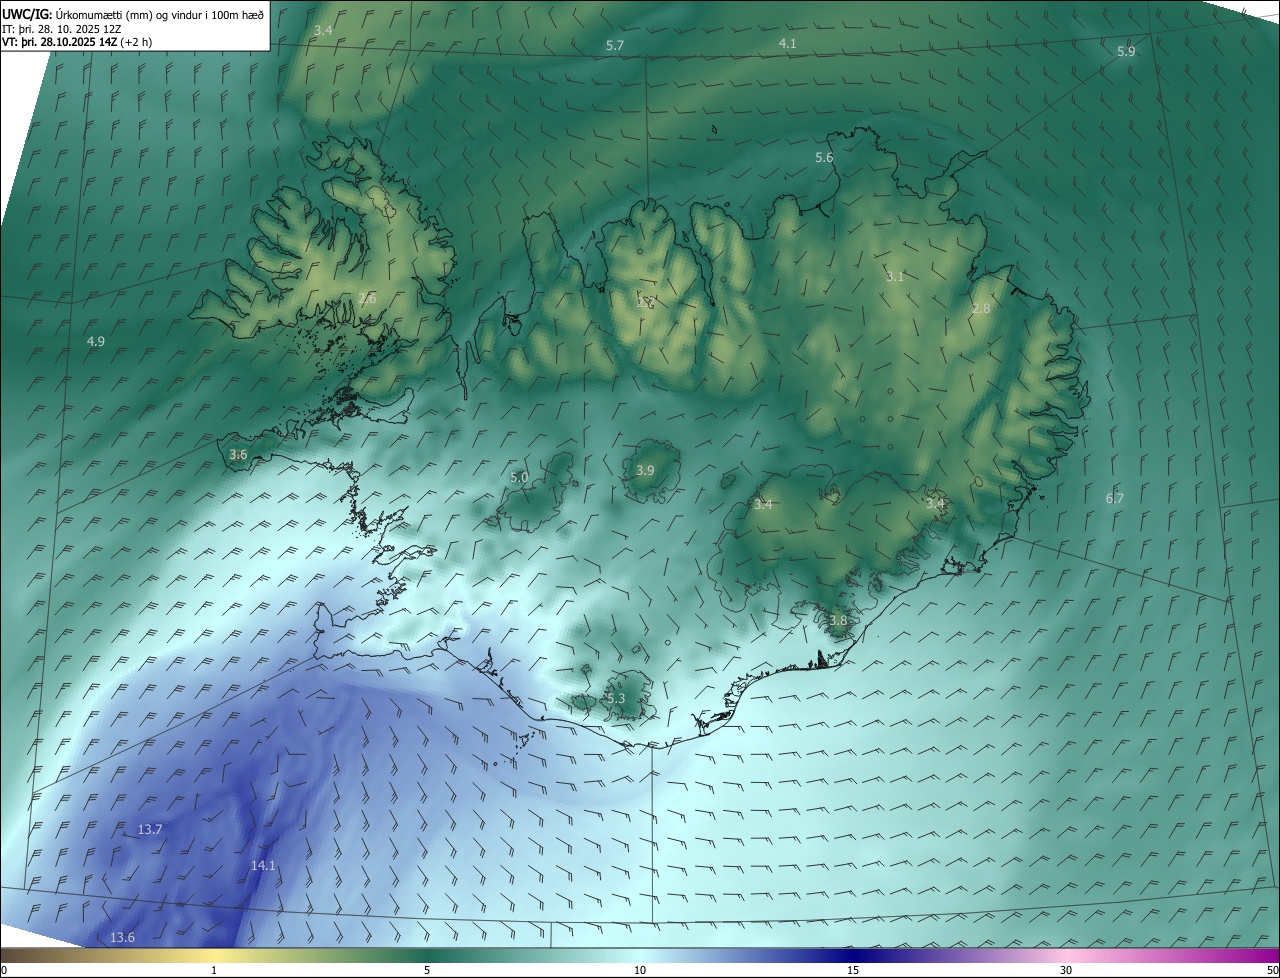
Task: Click the 6.7 value on the map
Action: pos(1115,499)
